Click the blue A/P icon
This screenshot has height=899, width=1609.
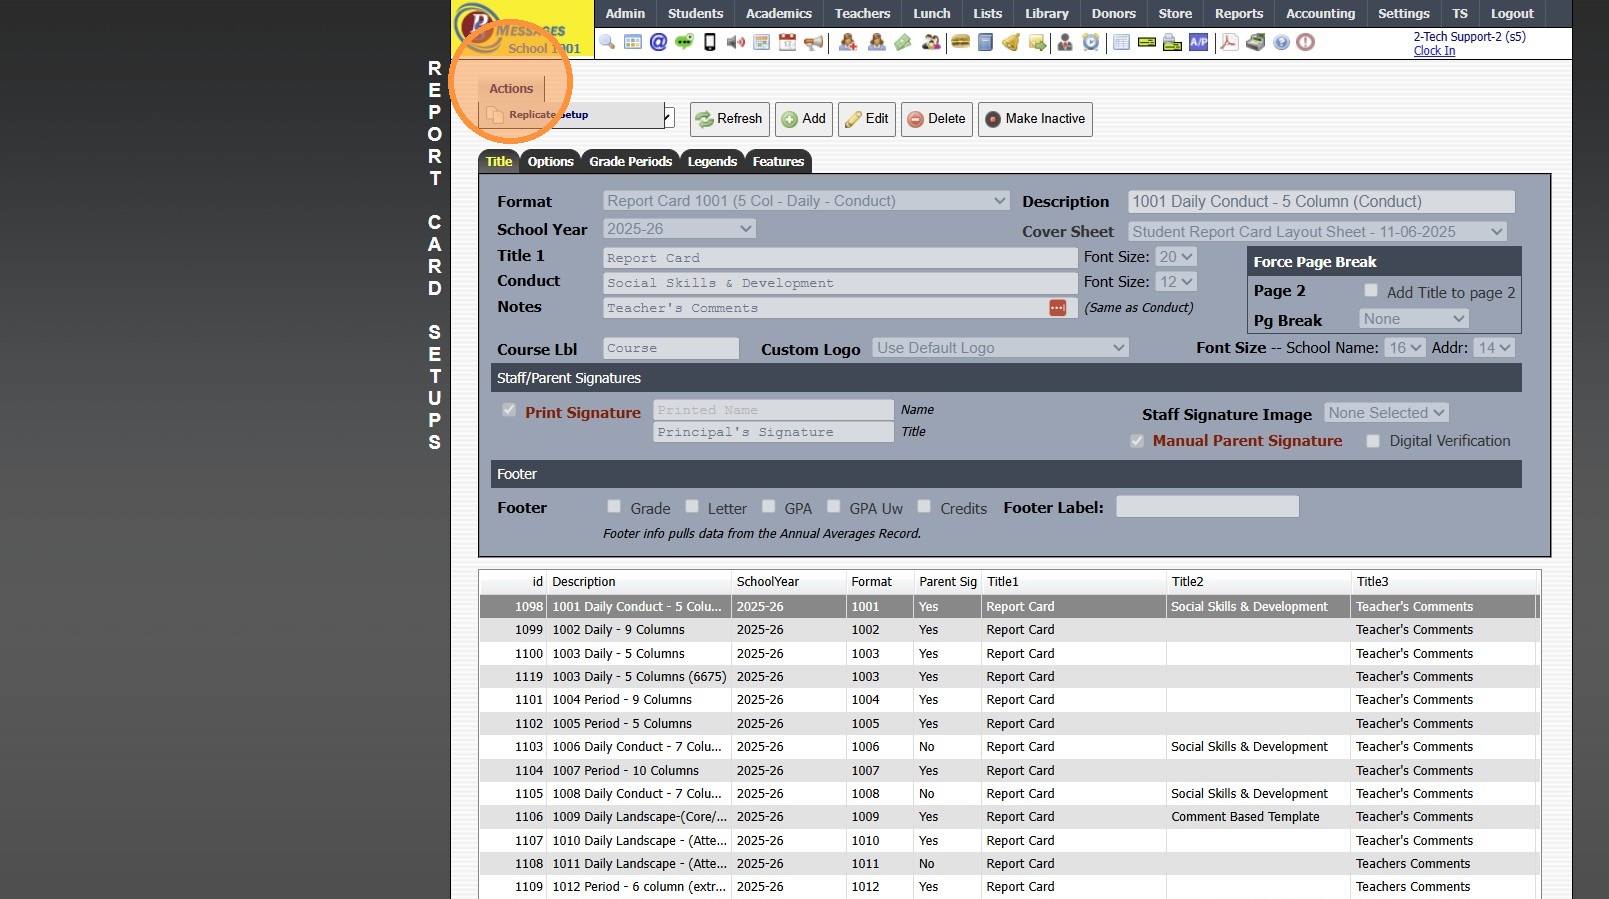click(1198, 42)
